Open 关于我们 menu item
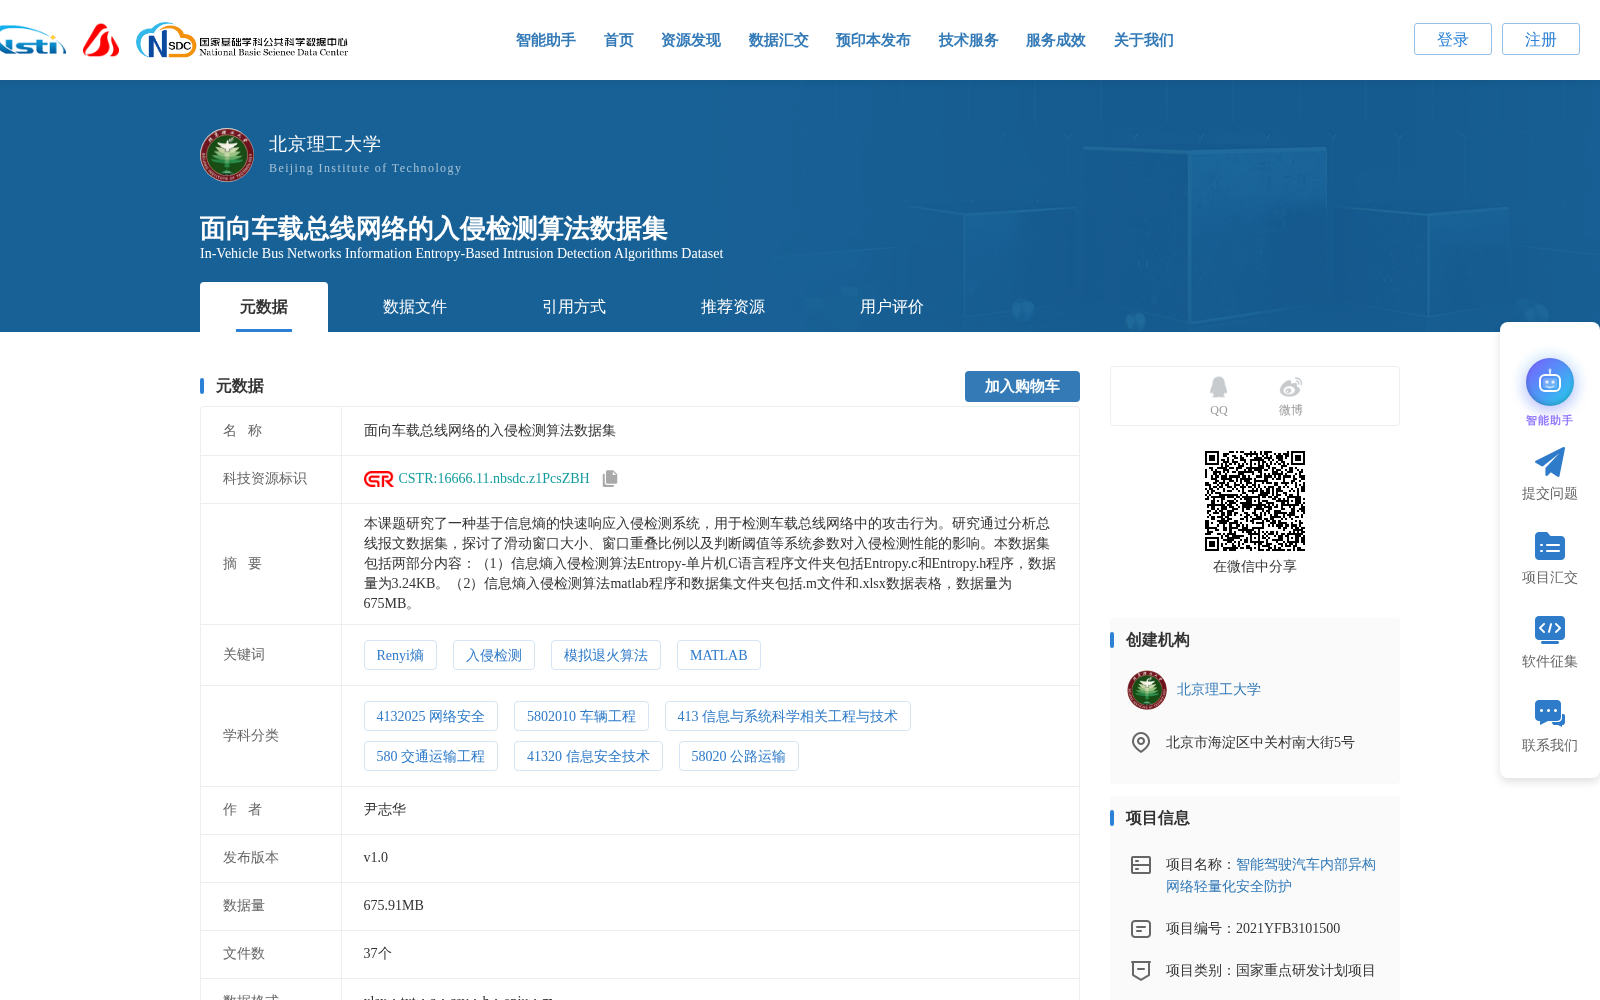This screenshot has width=1600, height=1000. [x=1144, y=40]
